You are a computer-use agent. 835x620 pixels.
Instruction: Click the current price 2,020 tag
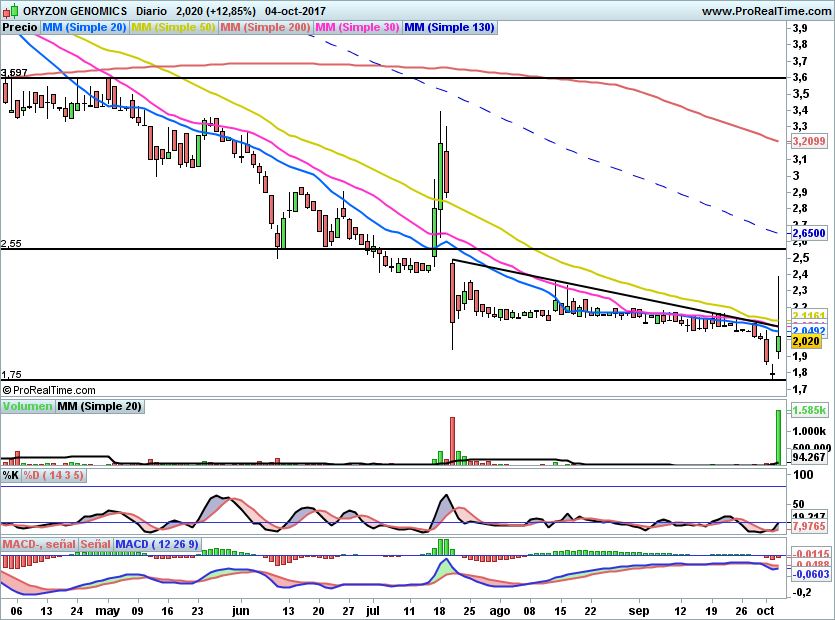tap(806, 341)
